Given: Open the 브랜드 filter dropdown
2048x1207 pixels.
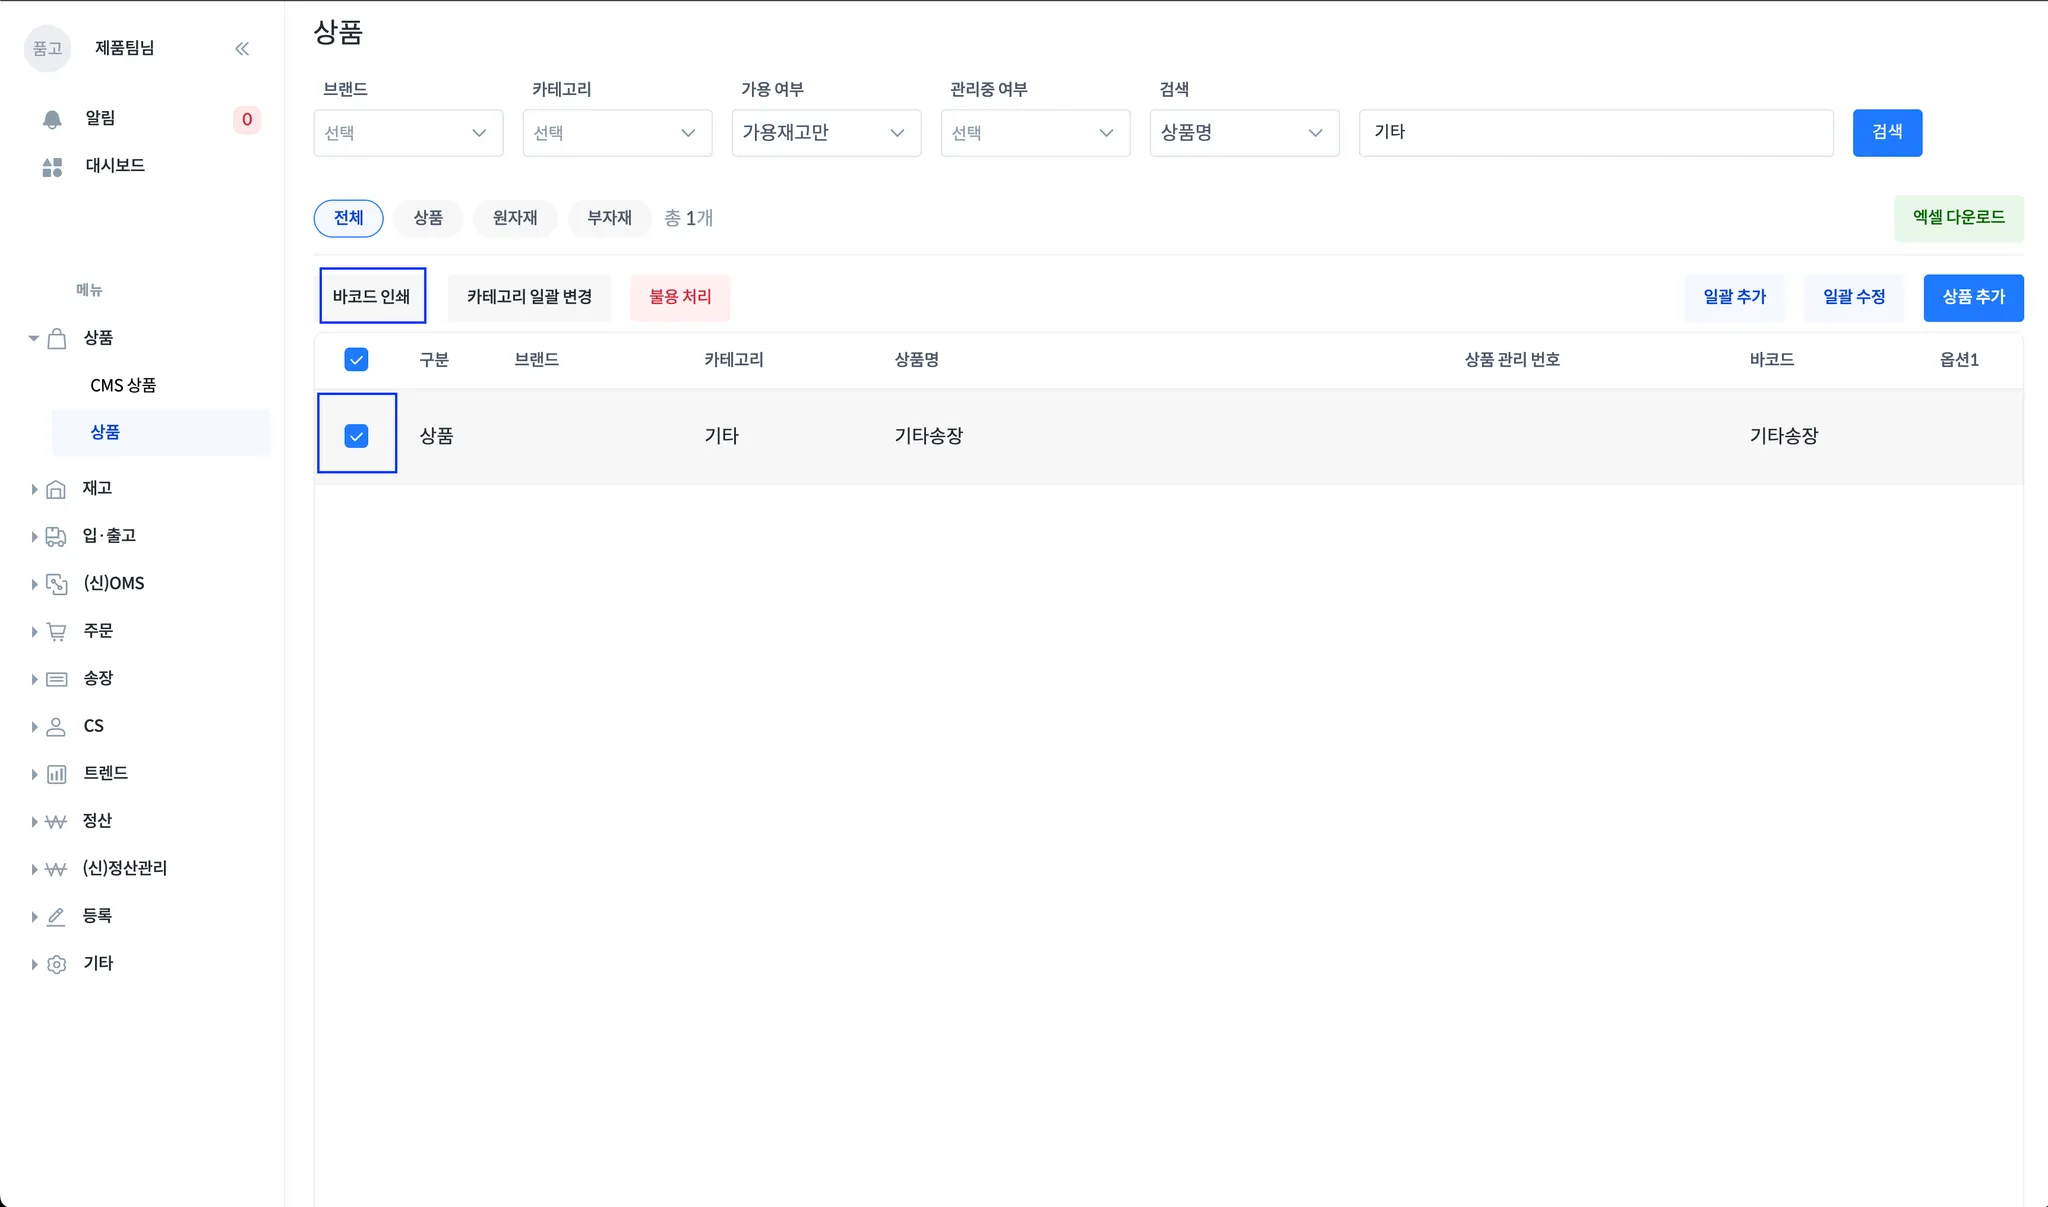Looking at the screenshot, I should [x=408, y=133].
